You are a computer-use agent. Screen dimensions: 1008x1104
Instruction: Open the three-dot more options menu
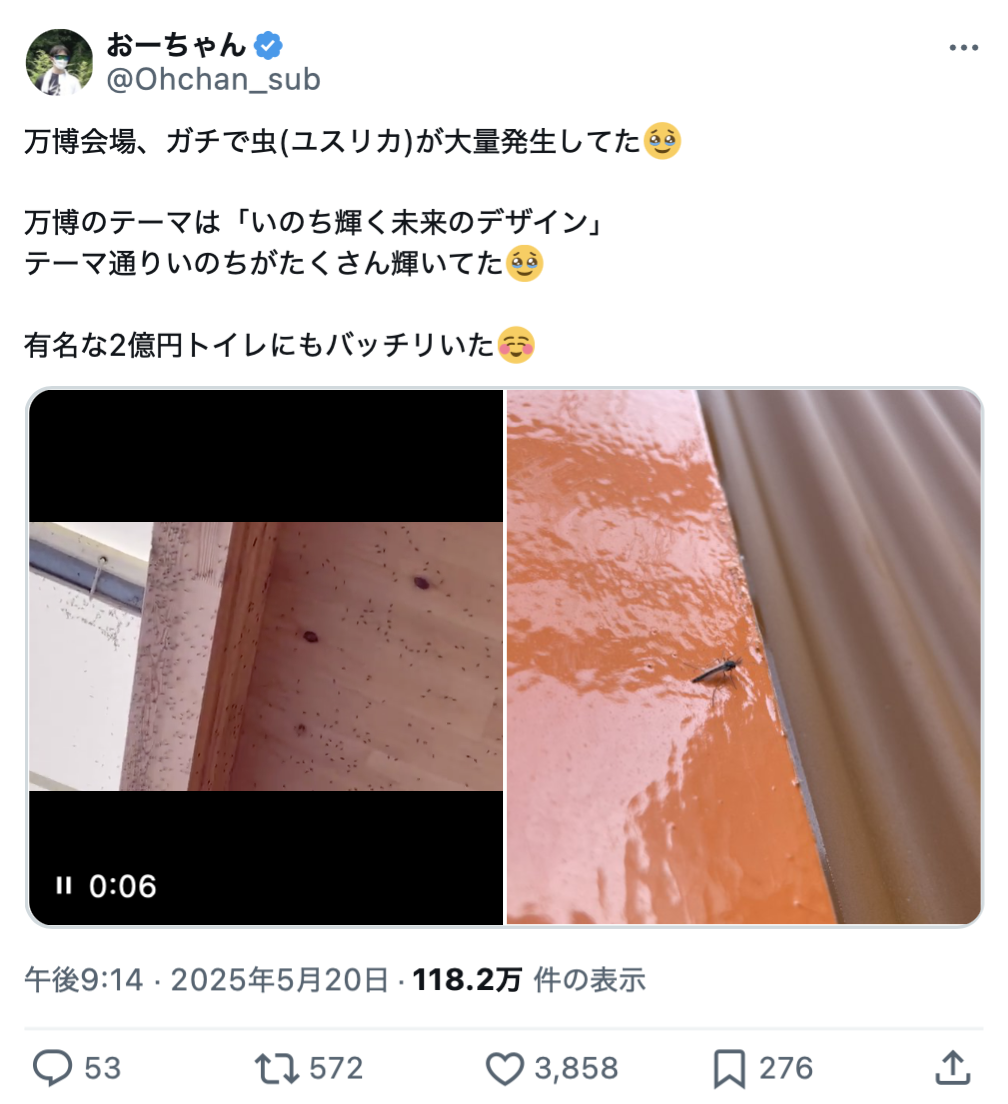pyautogui.click(x=963, y=48)
